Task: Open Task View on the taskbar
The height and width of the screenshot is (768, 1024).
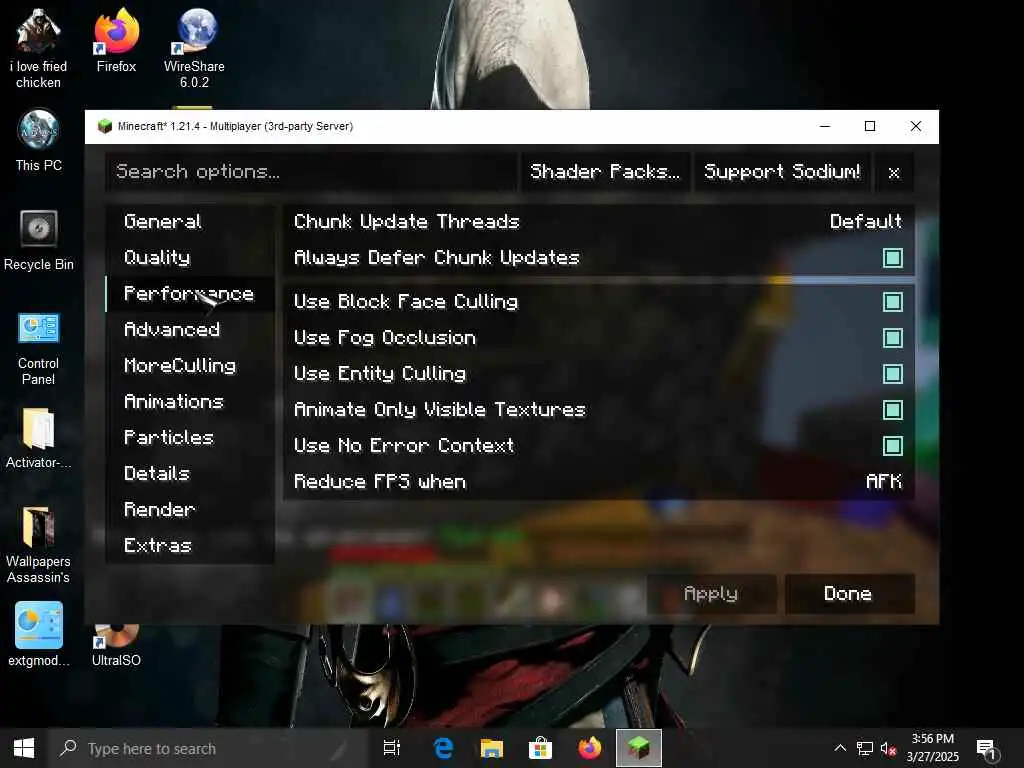Action: pyautogui.click(x=392, y=748)
